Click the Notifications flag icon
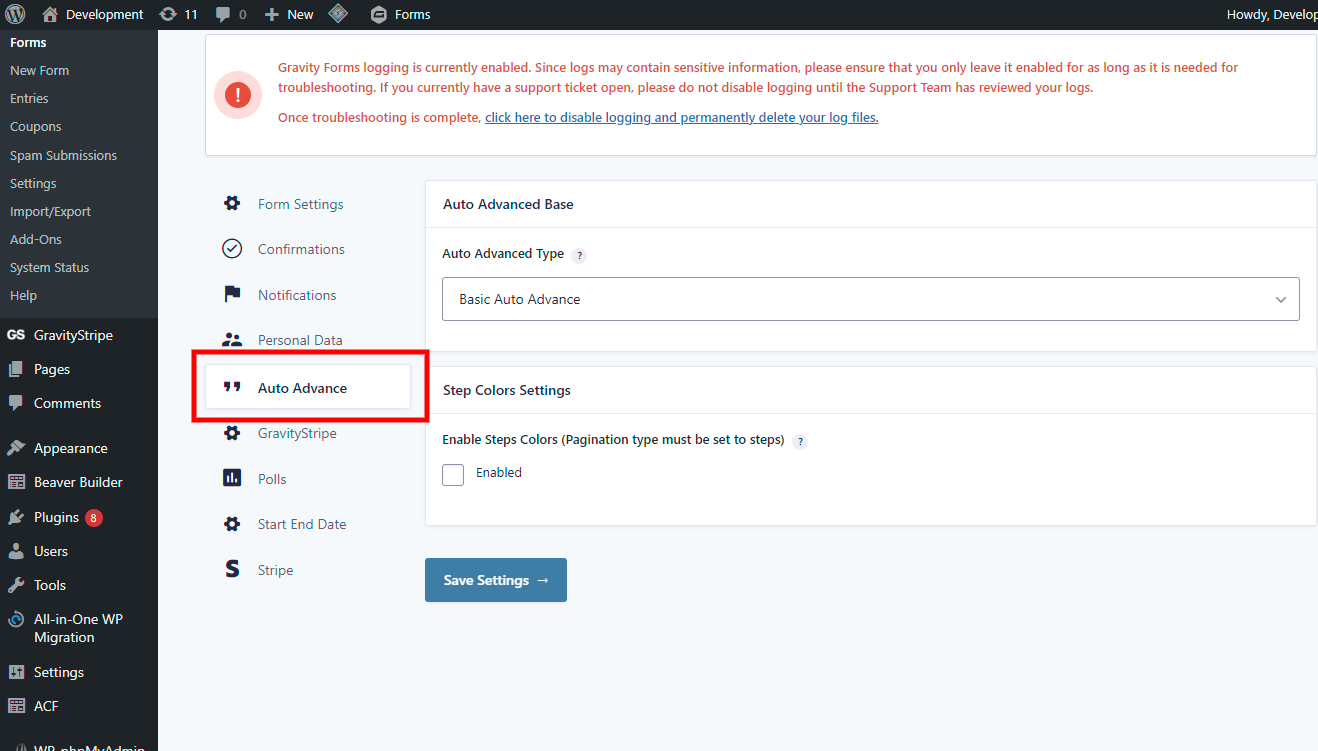1318x751 pixels. (x=232, y=295)
